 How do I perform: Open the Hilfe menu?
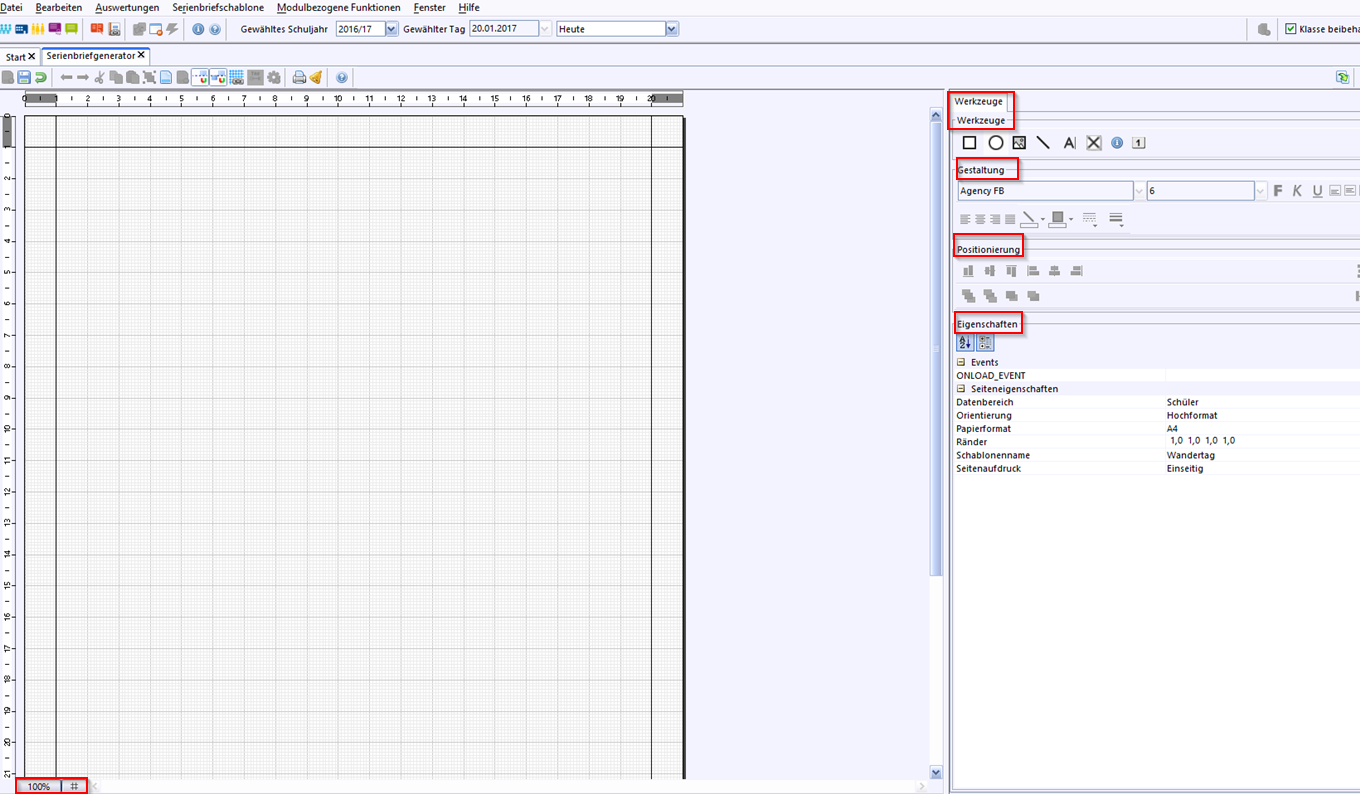tap(469, 7)
